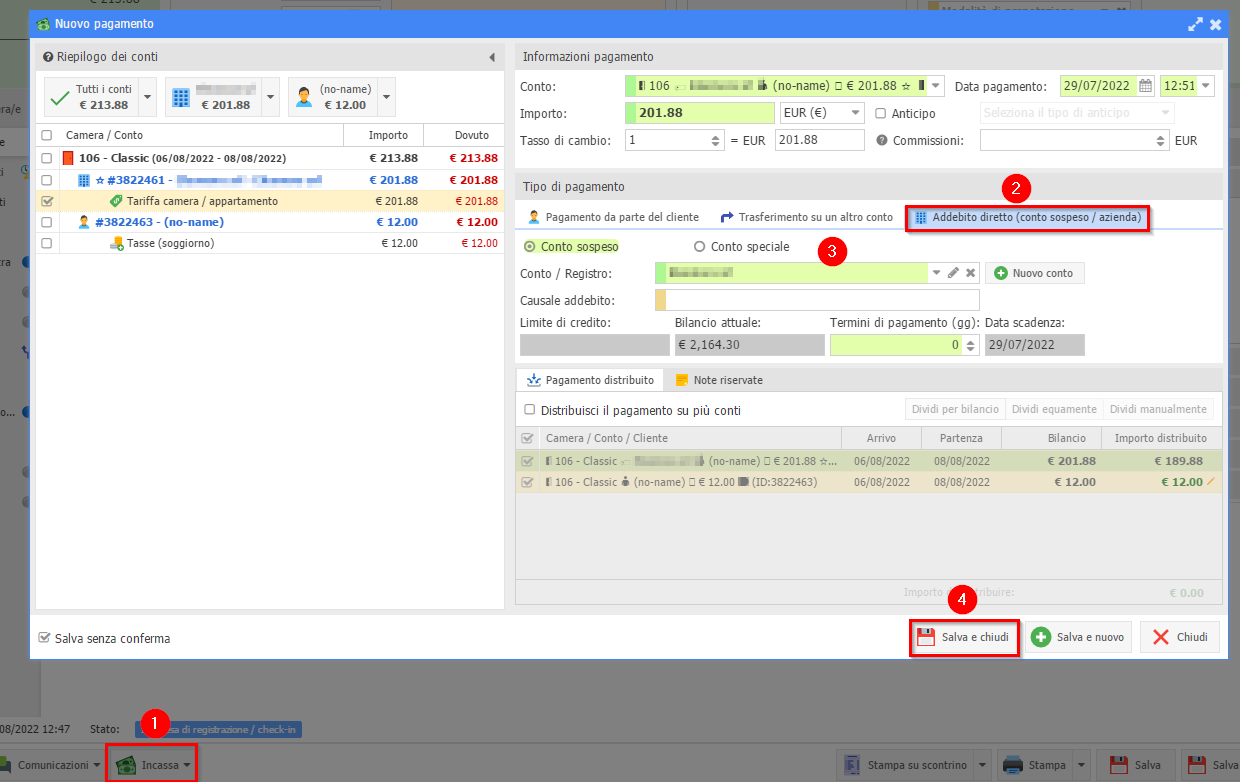Open dropdown arrow next to company € 201.88 button
1240x782 pixels.
pyautogui.click(x=271, y=97)
